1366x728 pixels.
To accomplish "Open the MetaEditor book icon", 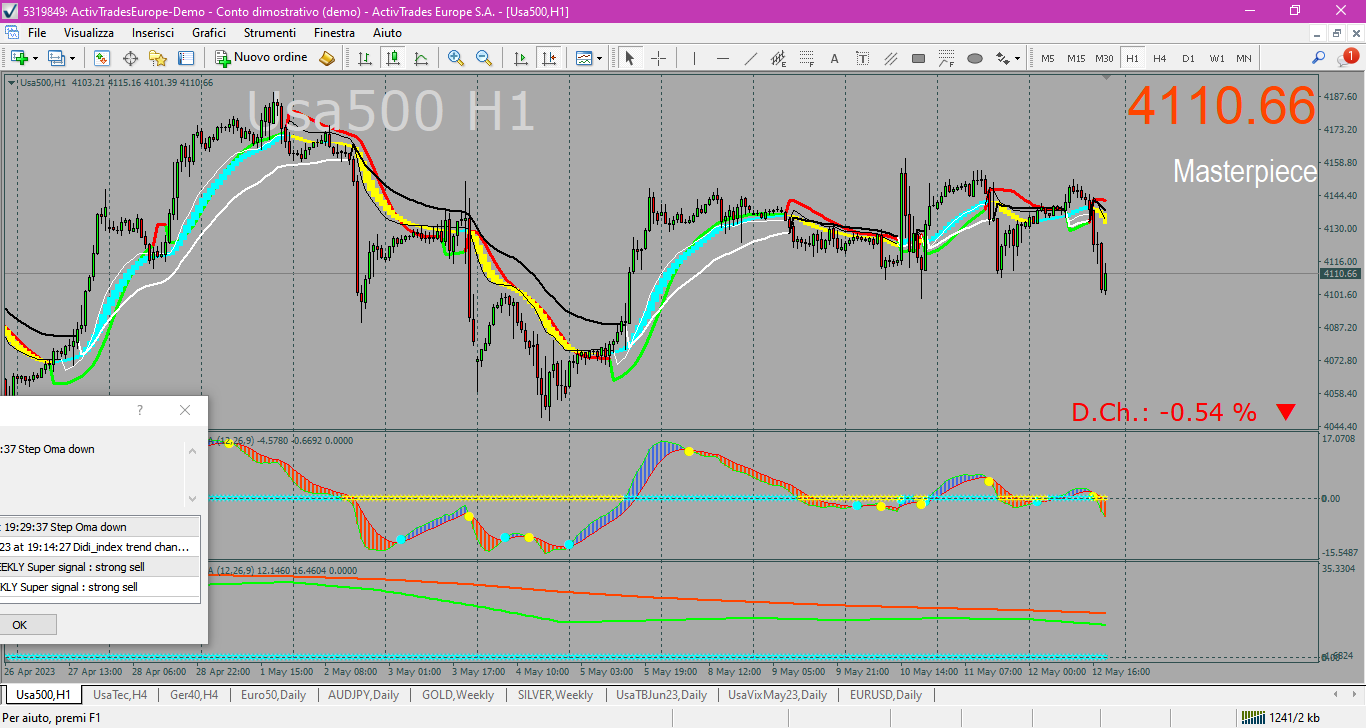I will click(327, 58).
